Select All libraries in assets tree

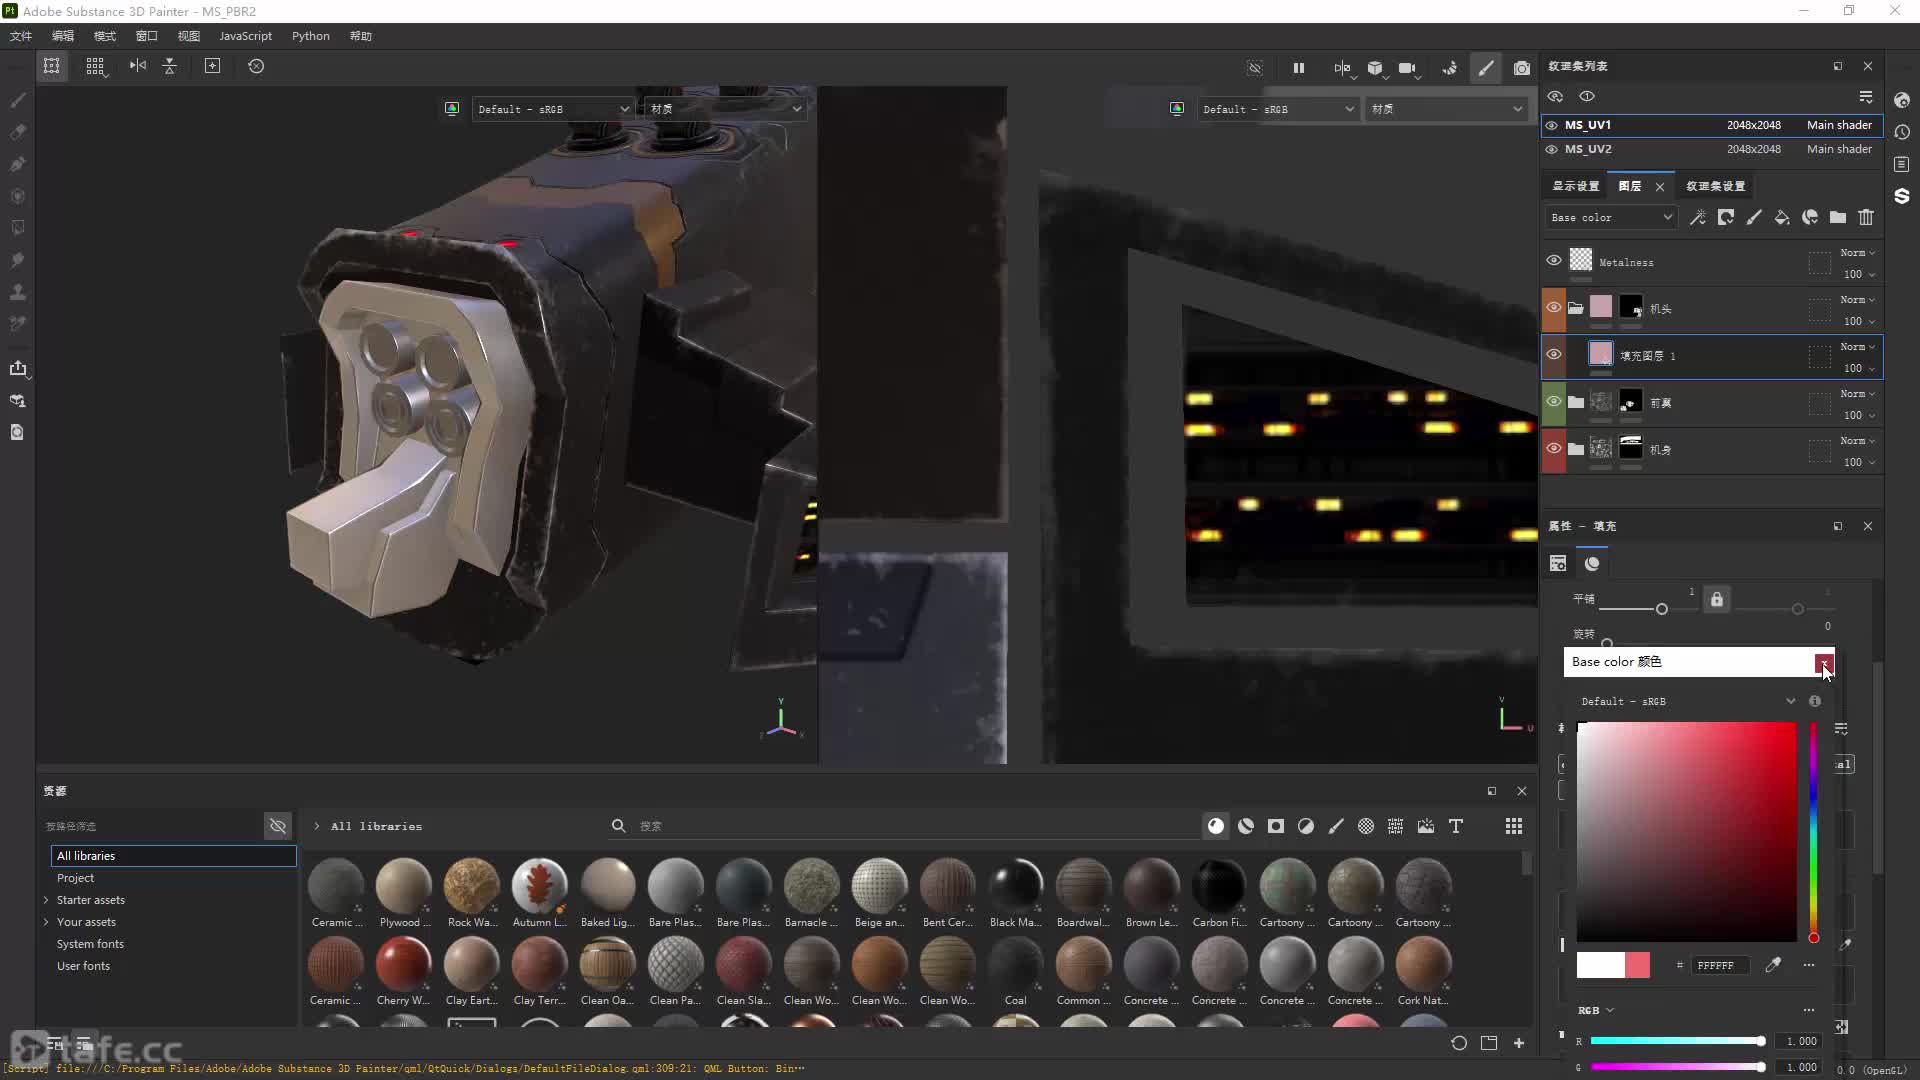click(173, 856)
